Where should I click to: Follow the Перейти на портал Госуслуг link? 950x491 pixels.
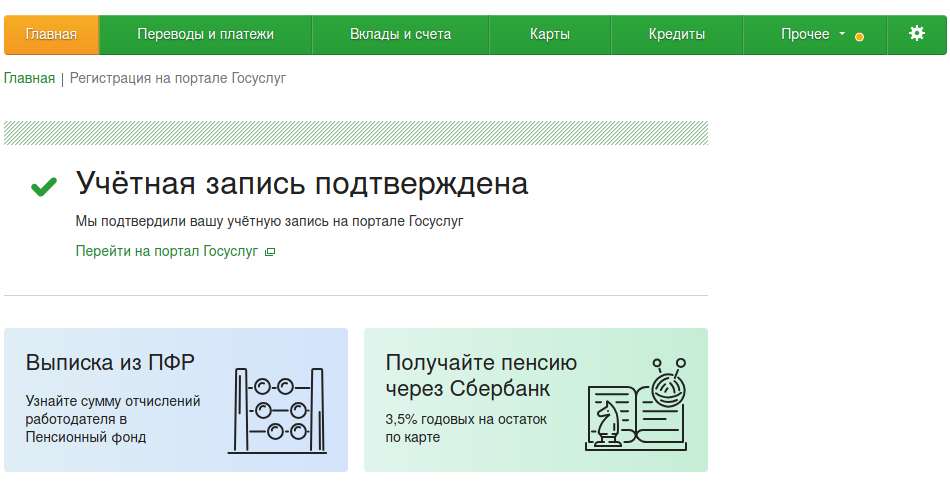(167, 251)
